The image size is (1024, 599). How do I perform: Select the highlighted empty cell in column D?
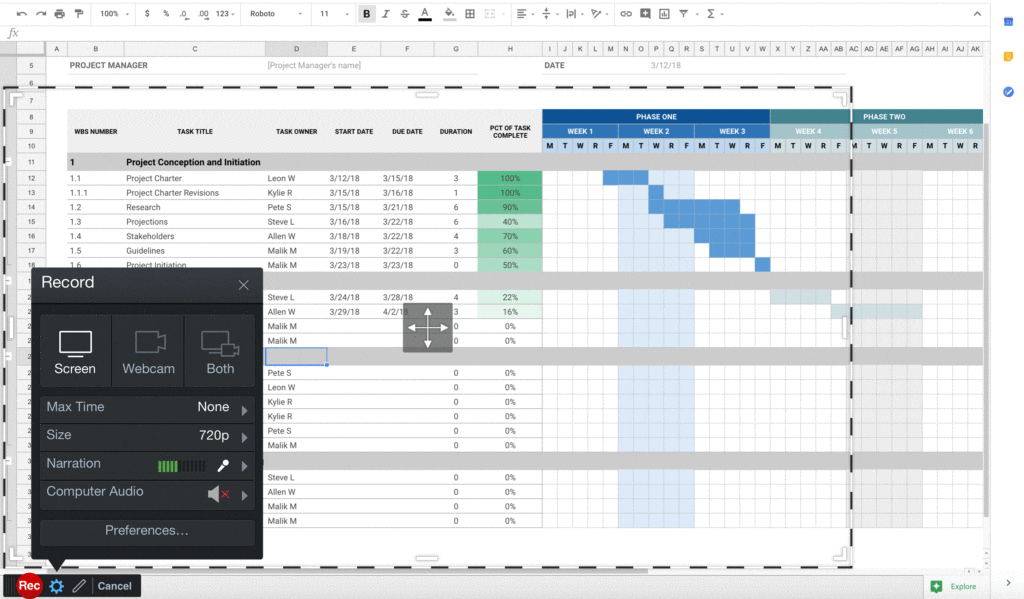[x=296, y=357]
